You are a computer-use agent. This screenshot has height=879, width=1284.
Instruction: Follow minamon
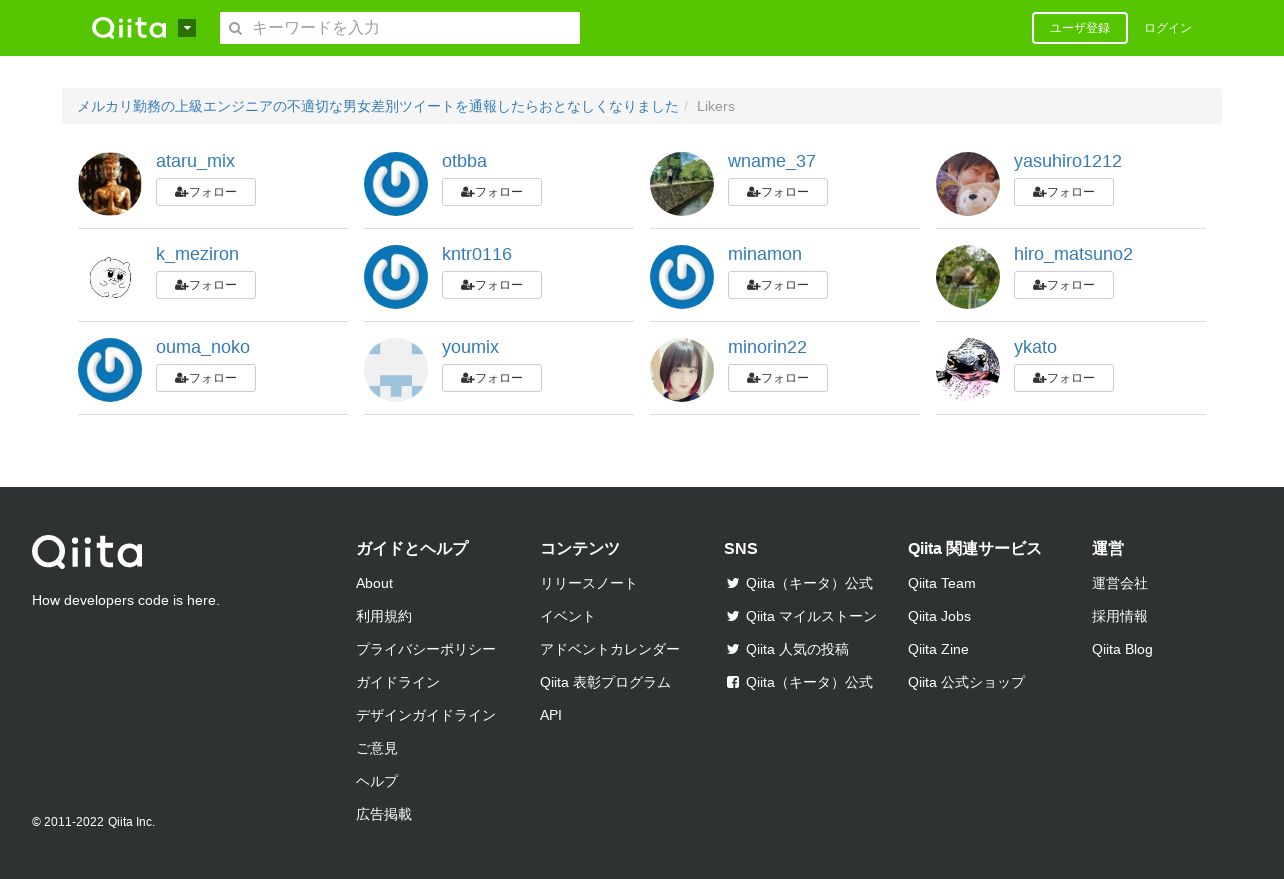(x=778, y=285)
